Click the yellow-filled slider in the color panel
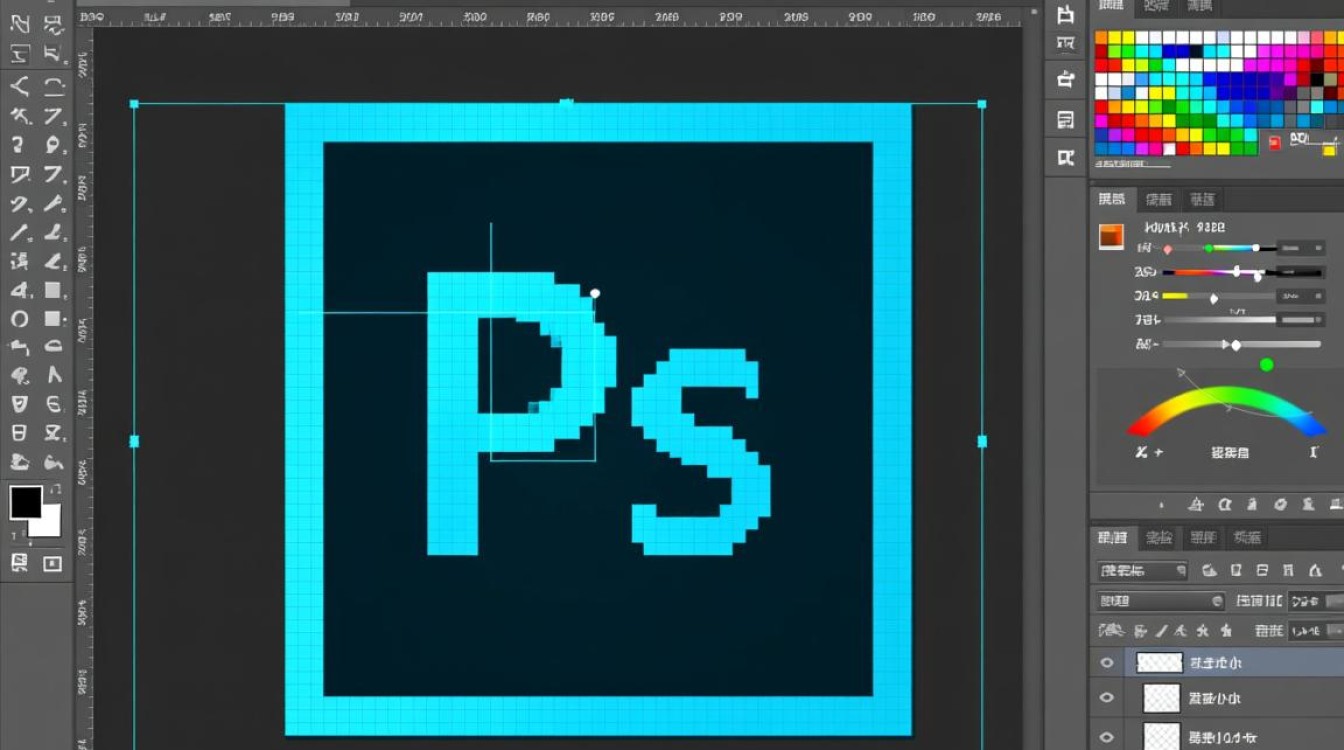The image size is (1344, 750). (x=1218, y=297)
